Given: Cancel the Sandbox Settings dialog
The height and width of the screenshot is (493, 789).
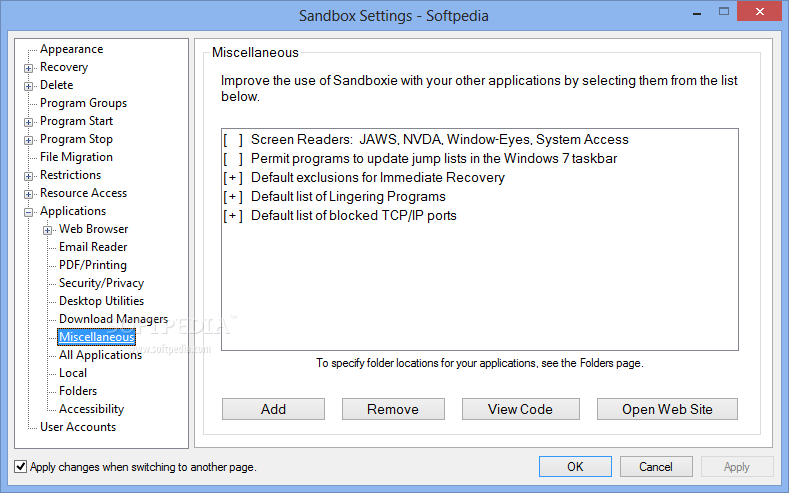Looking at the screenshot, I should coord(656,467).
